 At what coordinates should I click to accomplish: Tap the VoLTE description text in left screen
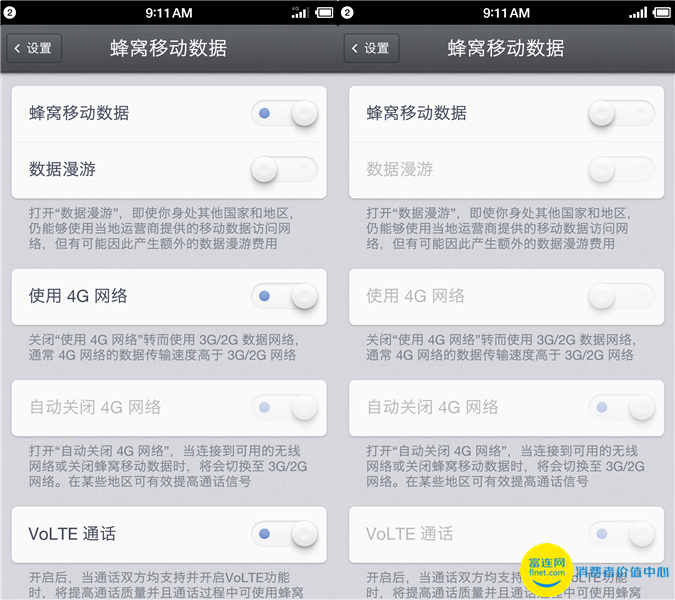(166, 585)
